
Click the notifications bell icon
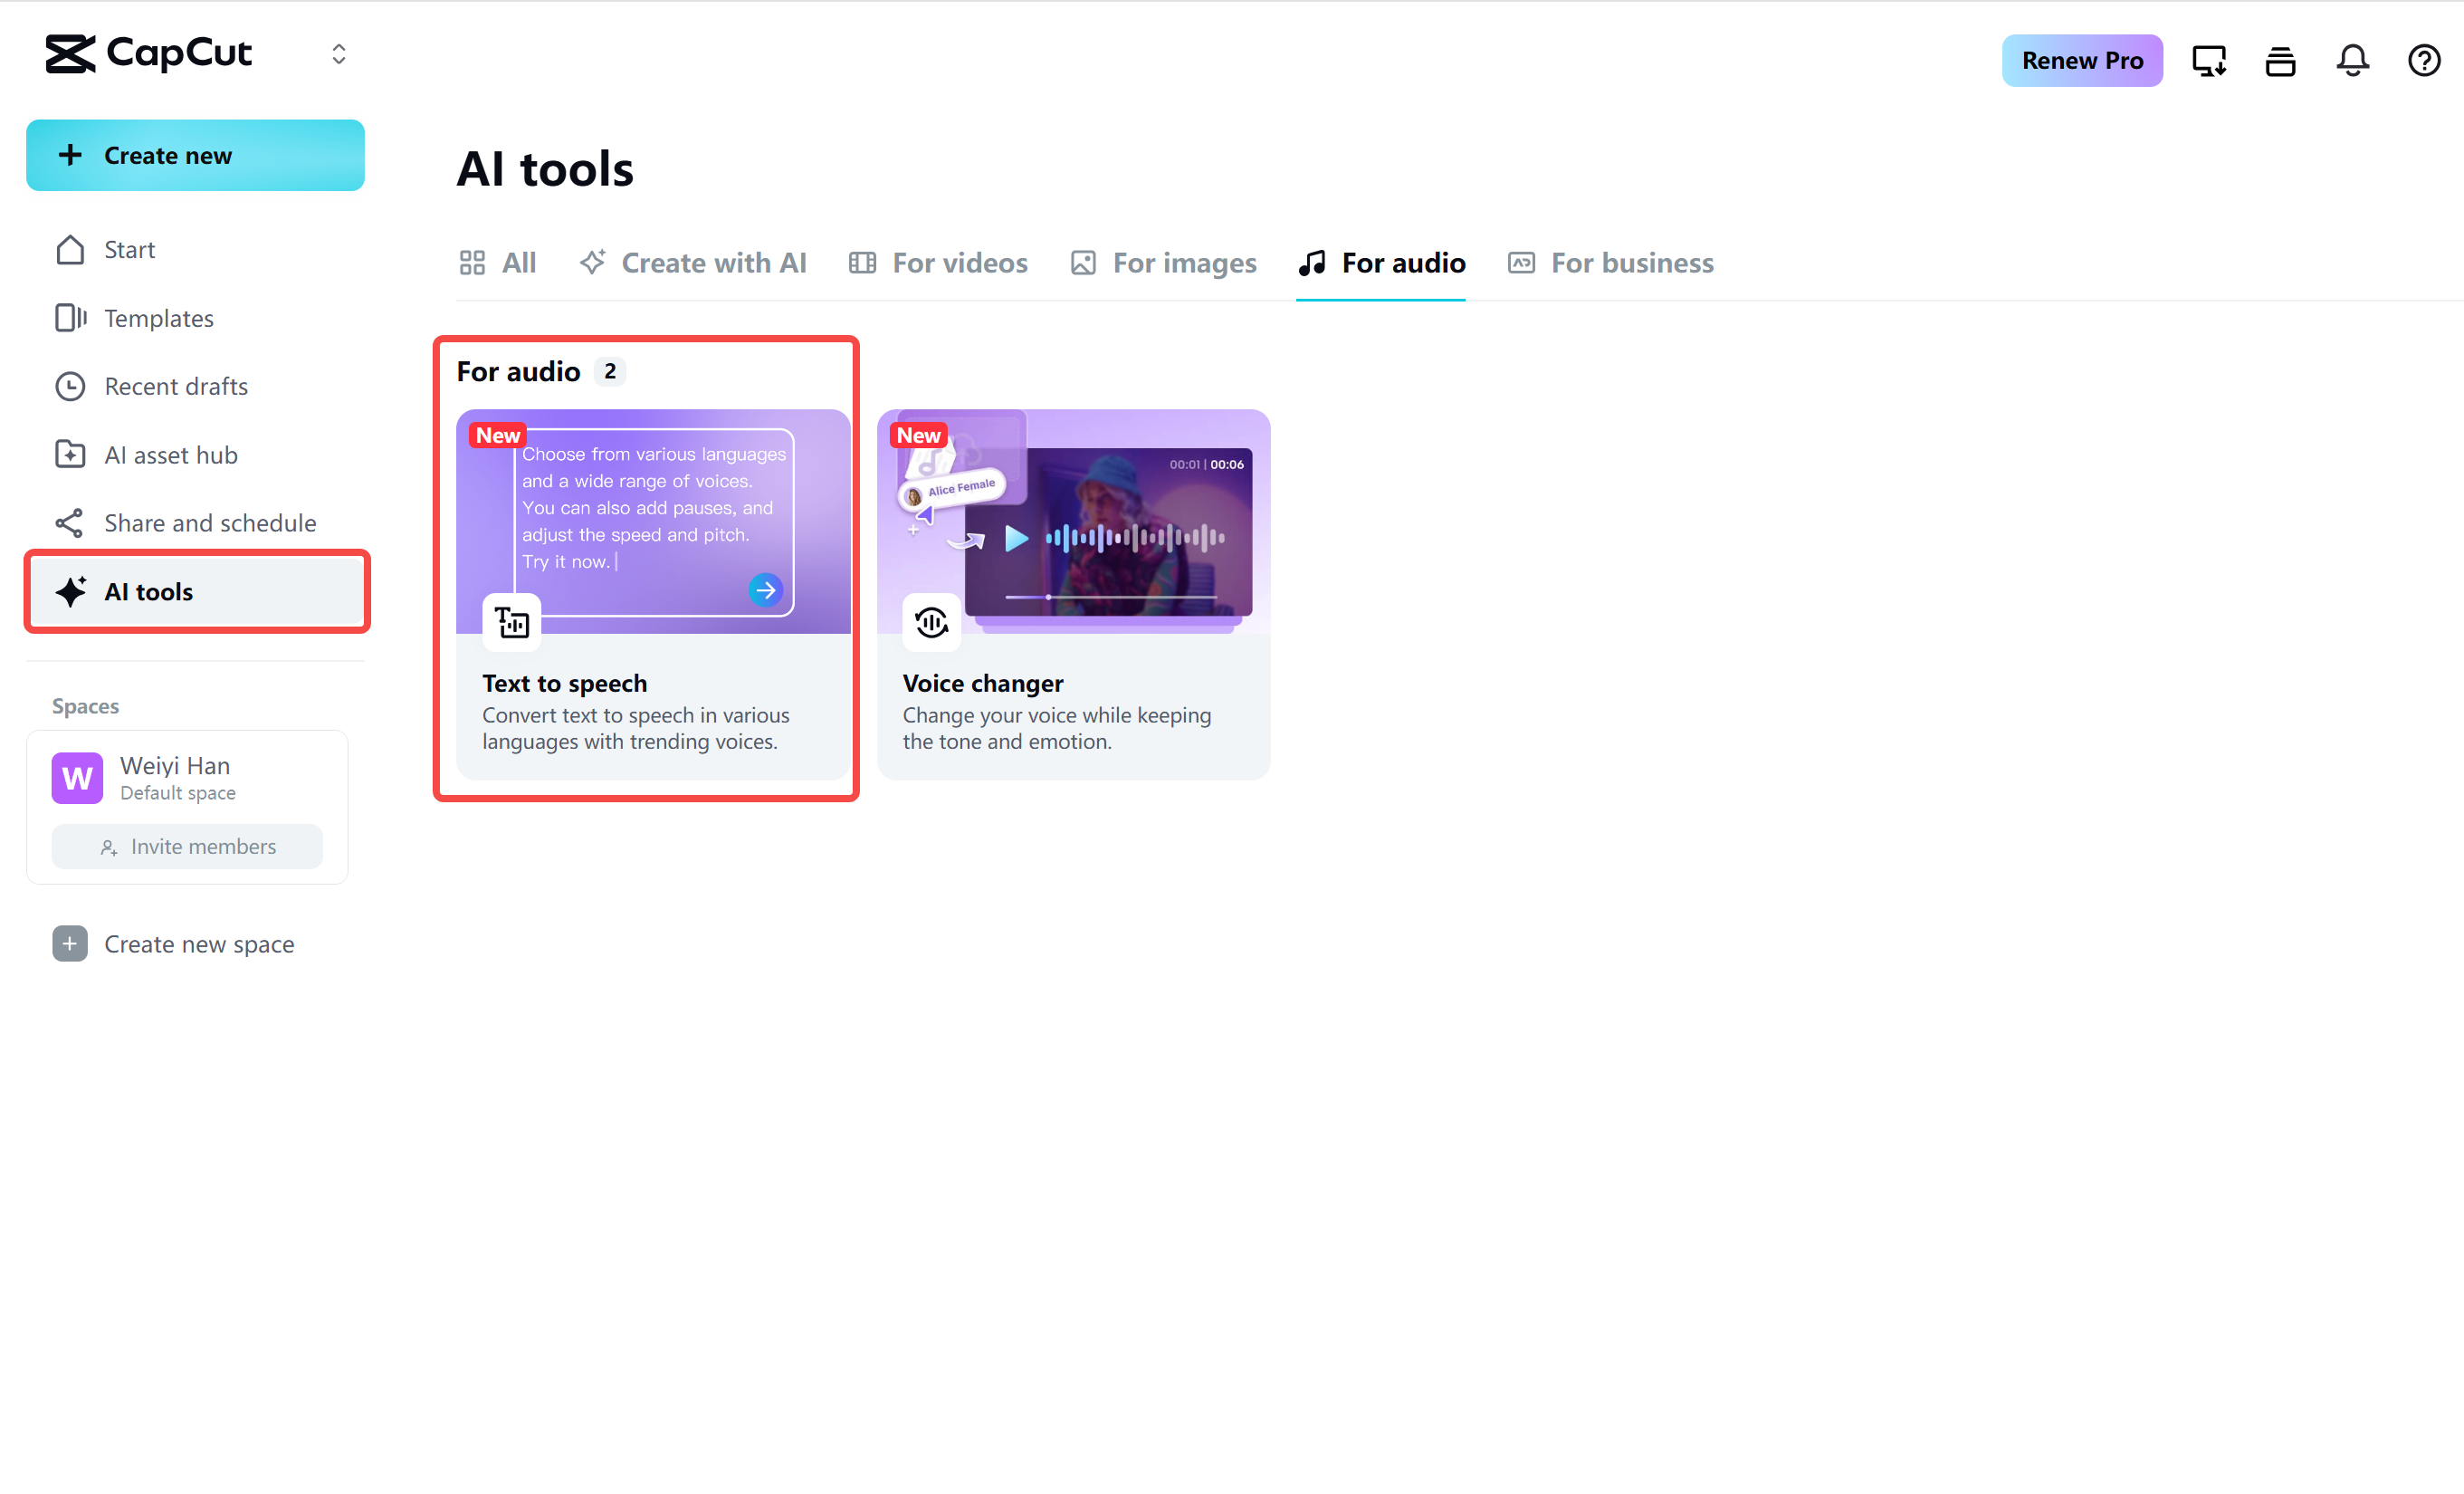click(2352, 61)
